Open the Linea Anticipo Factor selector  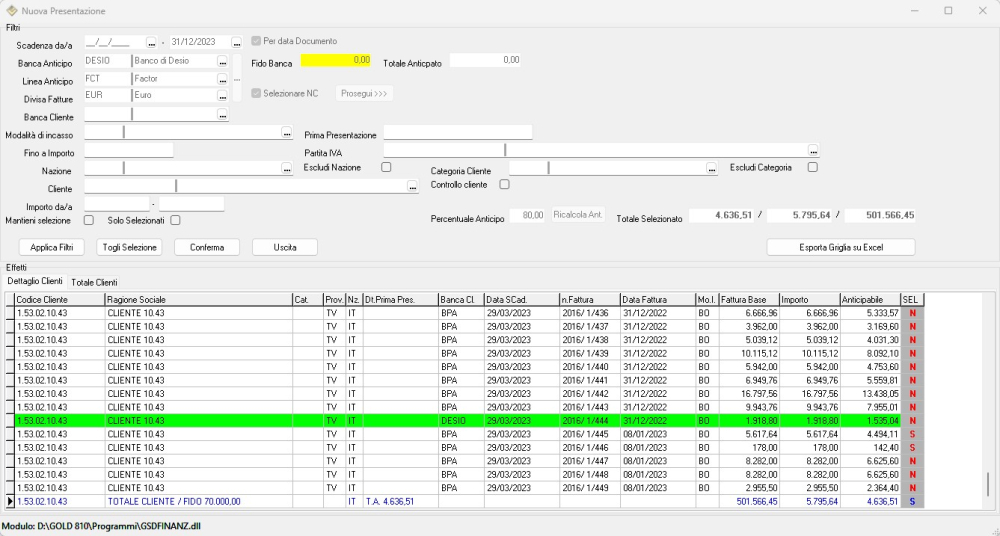pos(223,78)
